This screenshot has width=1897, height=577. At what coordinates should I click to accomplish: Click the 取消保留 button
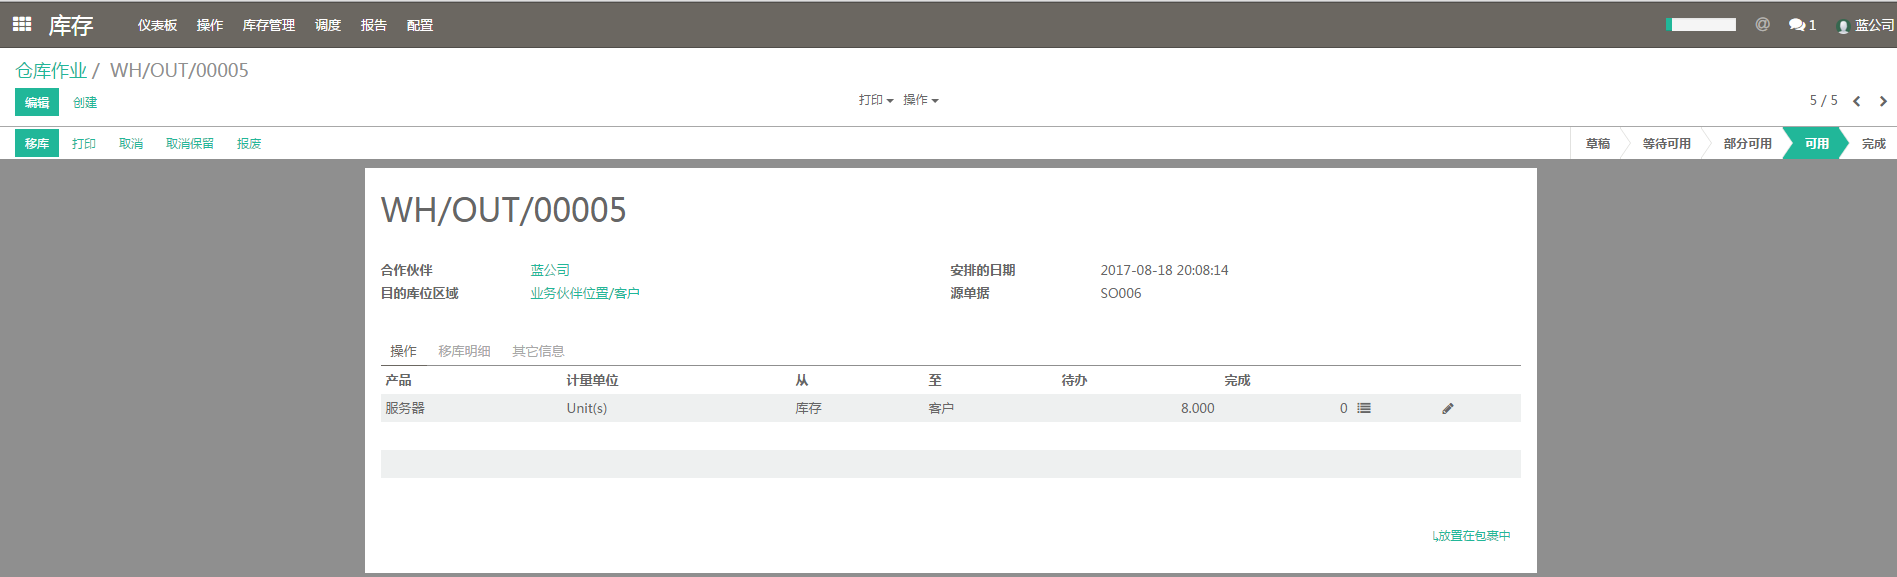tap(189, 143)
